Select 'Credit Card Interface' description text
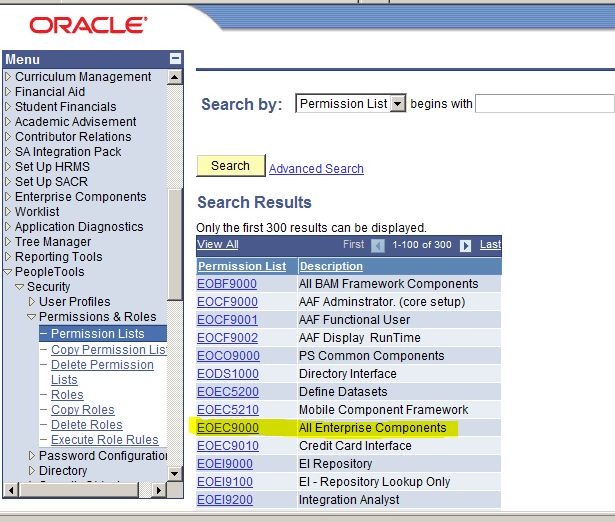The image size is (615, 522). click(355, 446)
